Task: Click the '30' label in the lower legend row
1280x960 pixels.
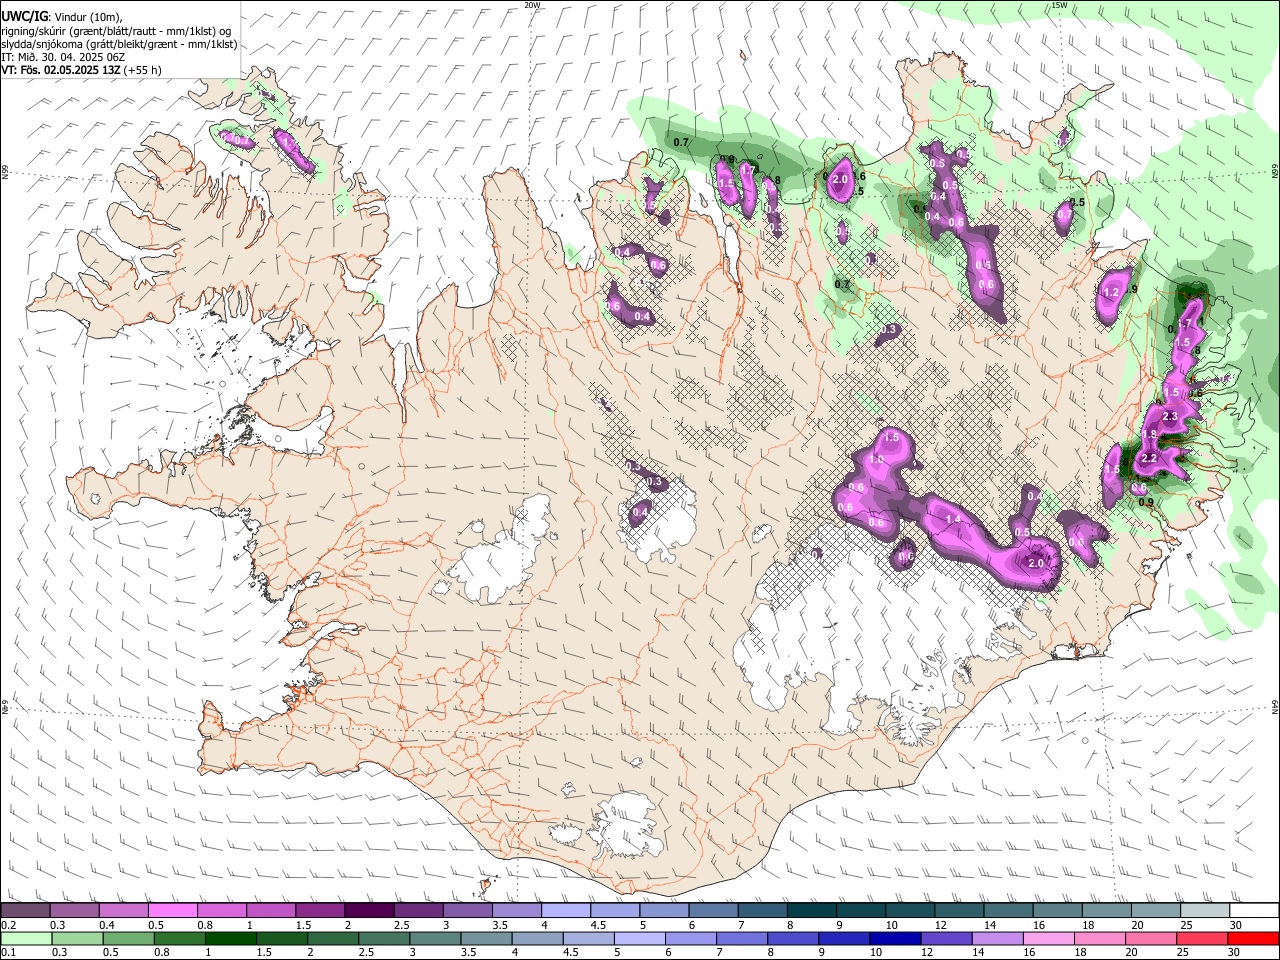Action: (x=1234, y=953)
